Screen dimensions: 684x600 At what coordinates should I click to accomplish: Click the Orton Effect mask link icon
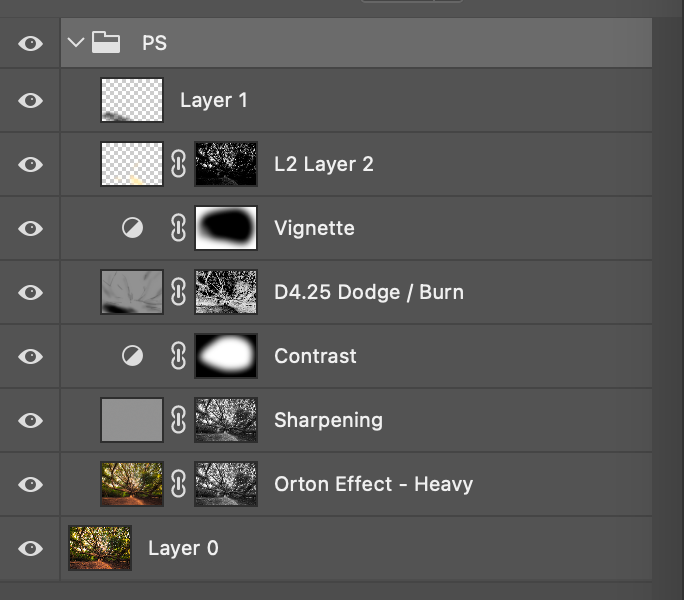178,484
